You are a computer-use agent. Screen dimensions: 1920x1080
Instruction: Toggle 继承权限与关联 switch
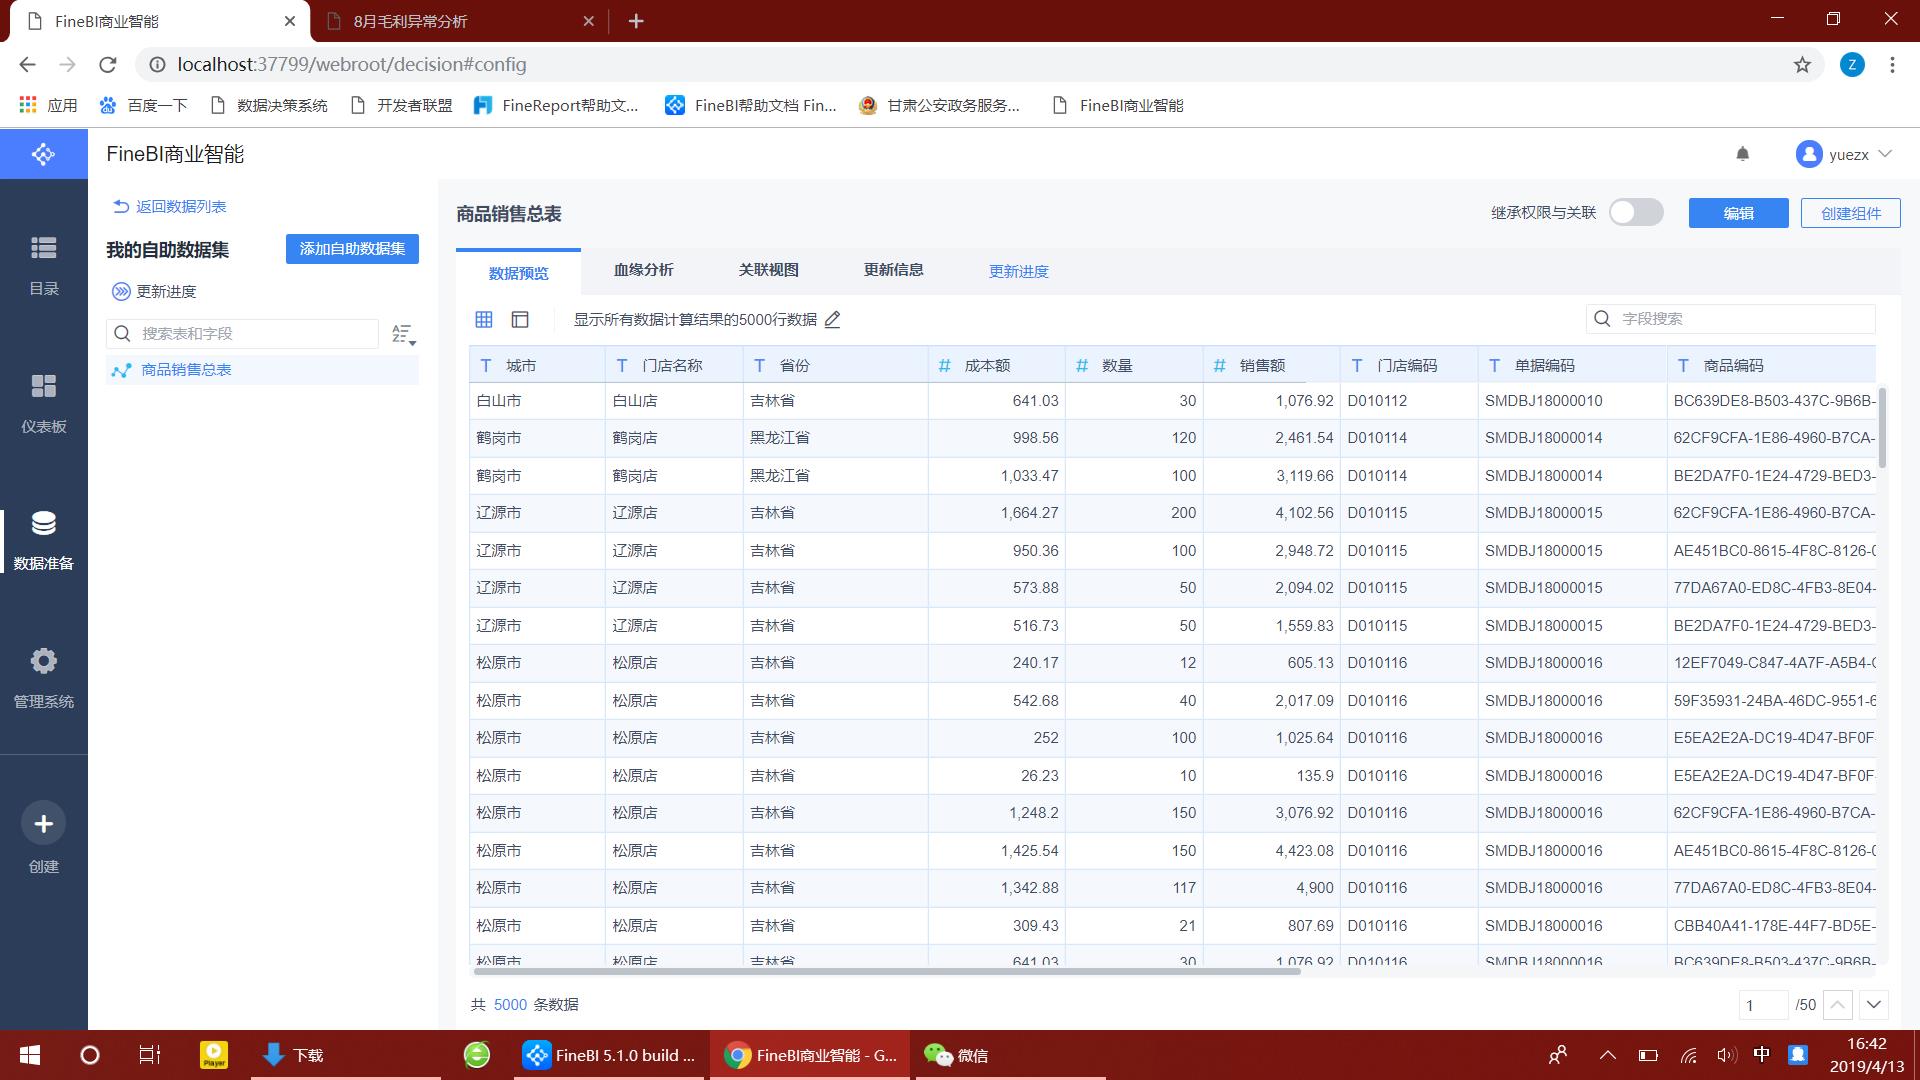click(x=1635, y=212)
